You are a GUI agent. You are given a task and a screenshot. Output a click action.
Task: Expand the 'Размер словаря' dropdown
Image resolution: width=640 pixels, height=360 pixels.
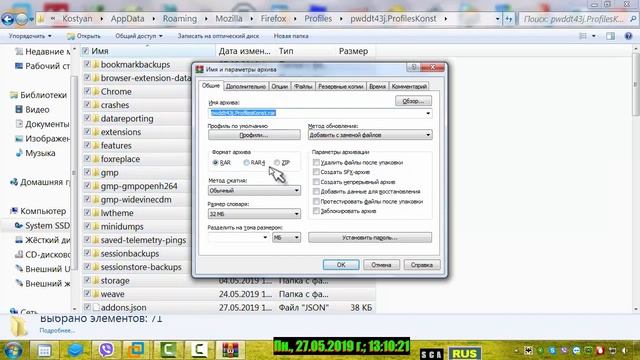click(297, 214)
